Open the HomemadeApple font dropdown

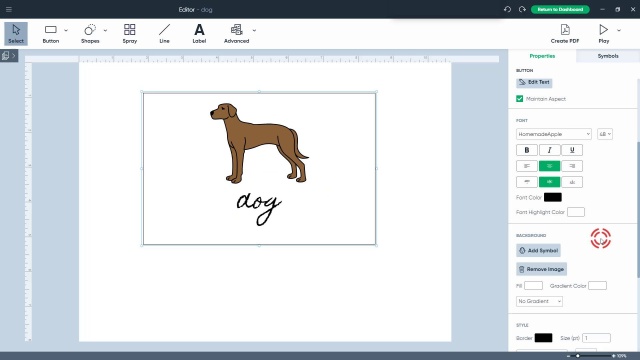553,134
